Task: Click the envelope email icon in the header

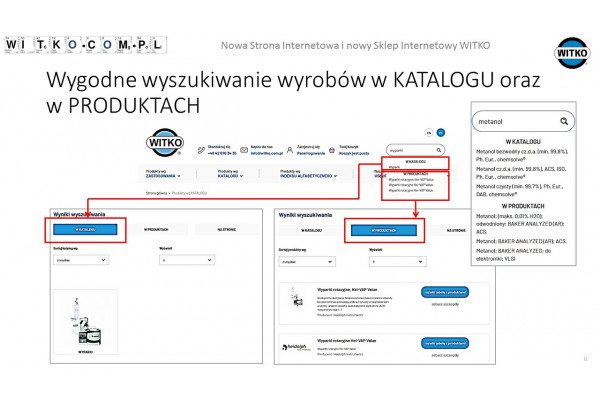Action: point(244,150)
